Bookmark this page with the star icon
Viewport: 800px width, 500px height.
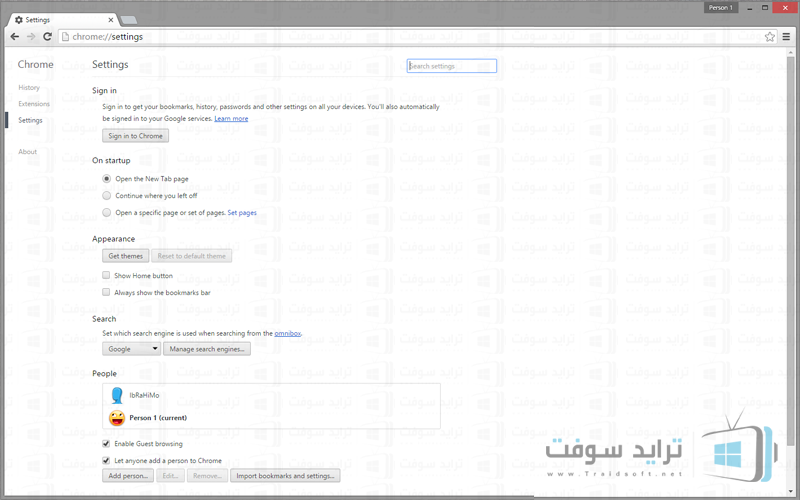(769, 37)
